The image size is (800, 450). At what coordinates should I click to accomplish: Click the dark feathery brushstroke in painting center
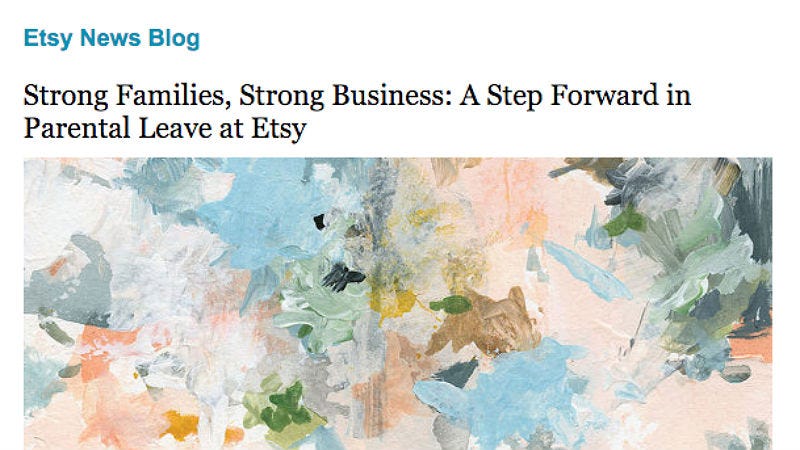click(343, 278)
